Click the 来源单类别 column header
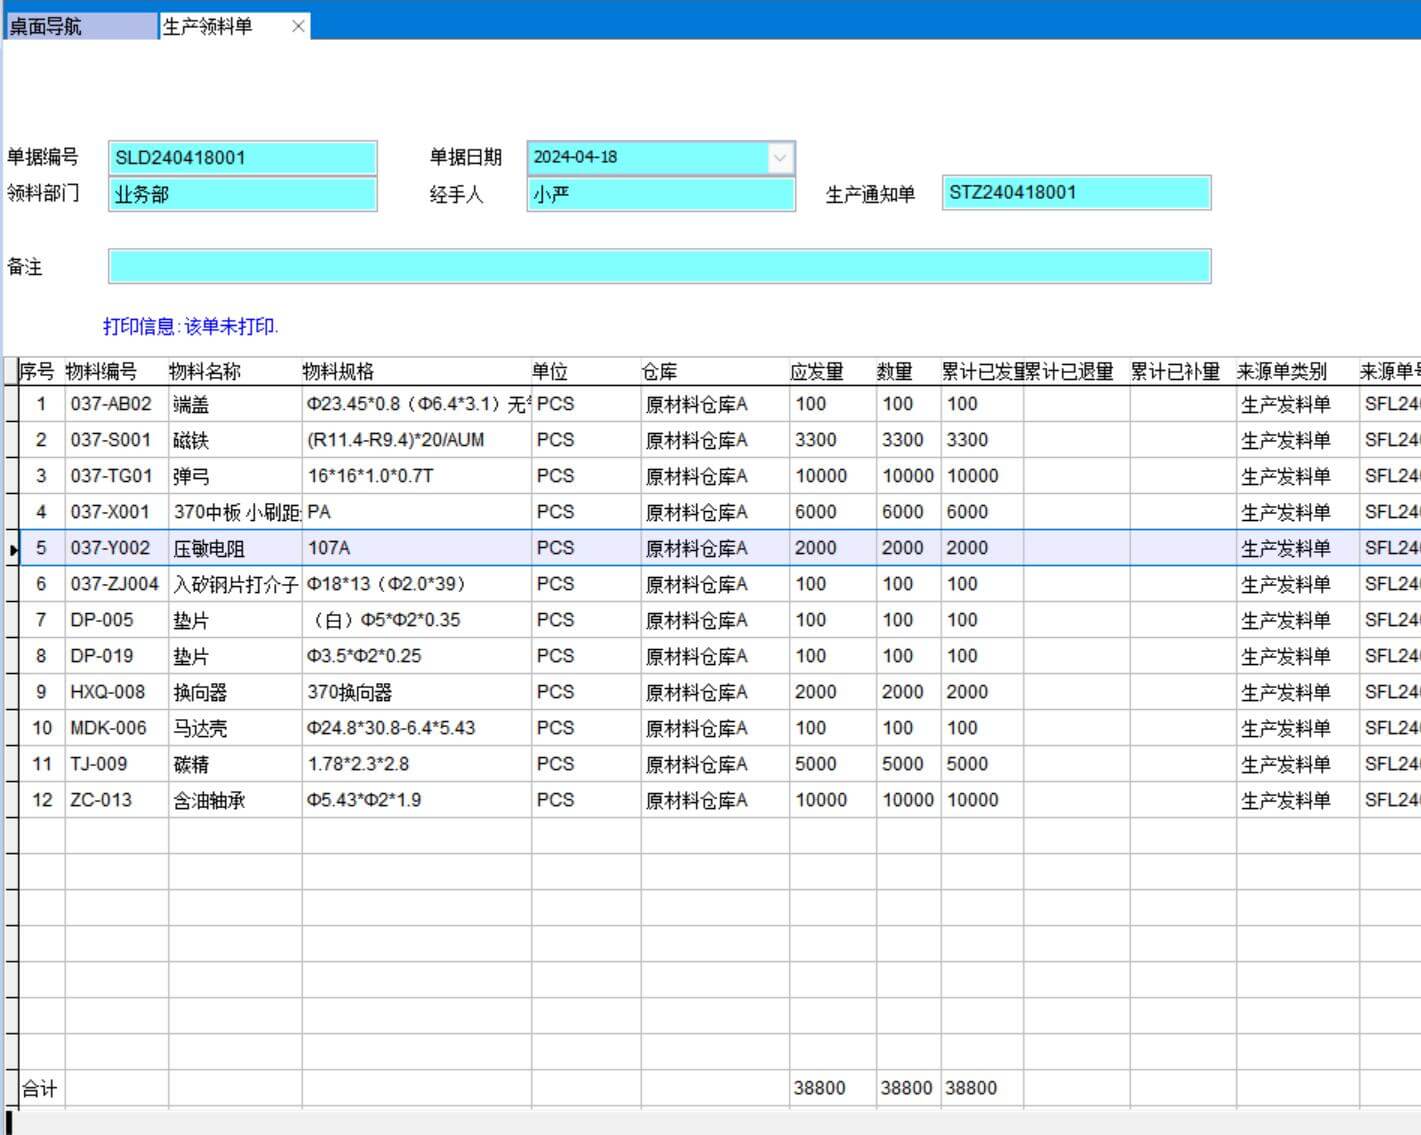Image resolution: width=1421 pixels, height=1135 pixels. [x=1282, y=372]
